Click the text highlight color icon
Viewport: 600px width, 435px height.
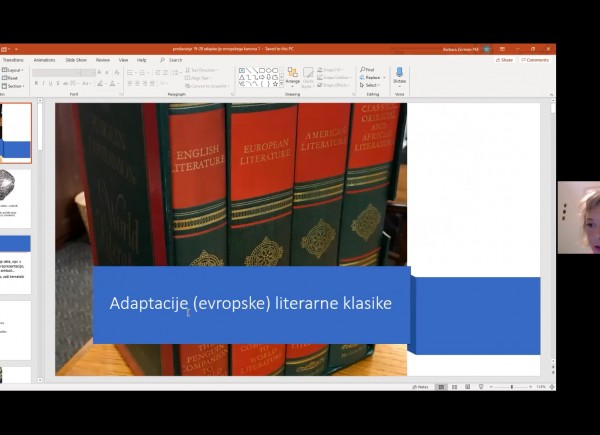[x=100, y=83]
